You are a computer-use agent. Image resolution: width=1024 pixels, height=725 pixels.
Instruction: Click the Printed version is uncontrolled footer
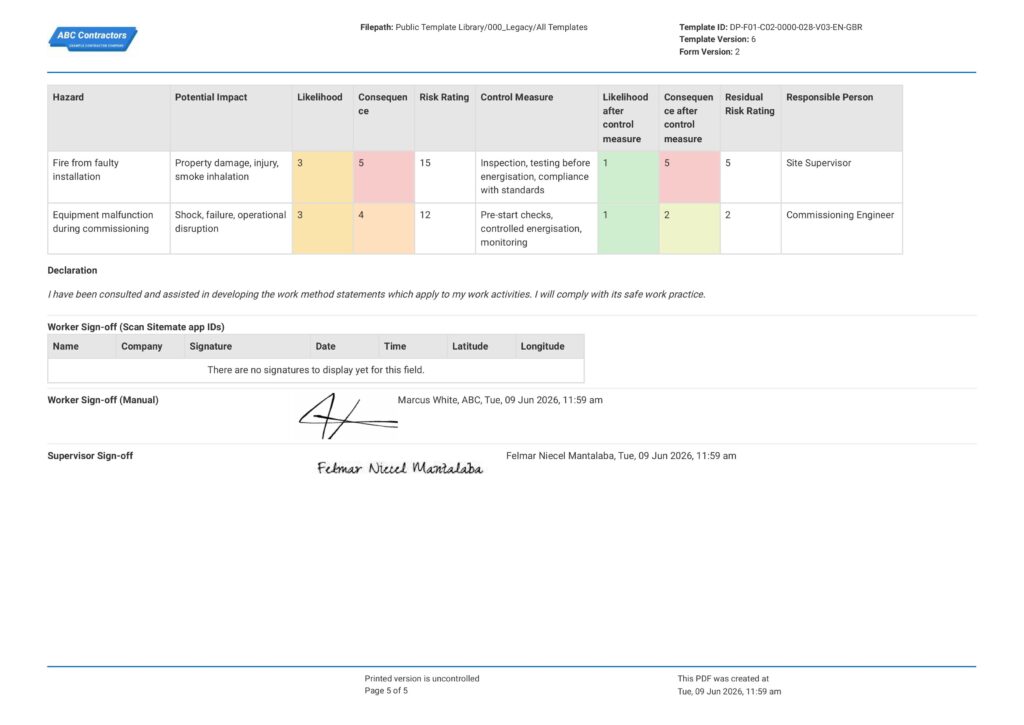[422, 679]
